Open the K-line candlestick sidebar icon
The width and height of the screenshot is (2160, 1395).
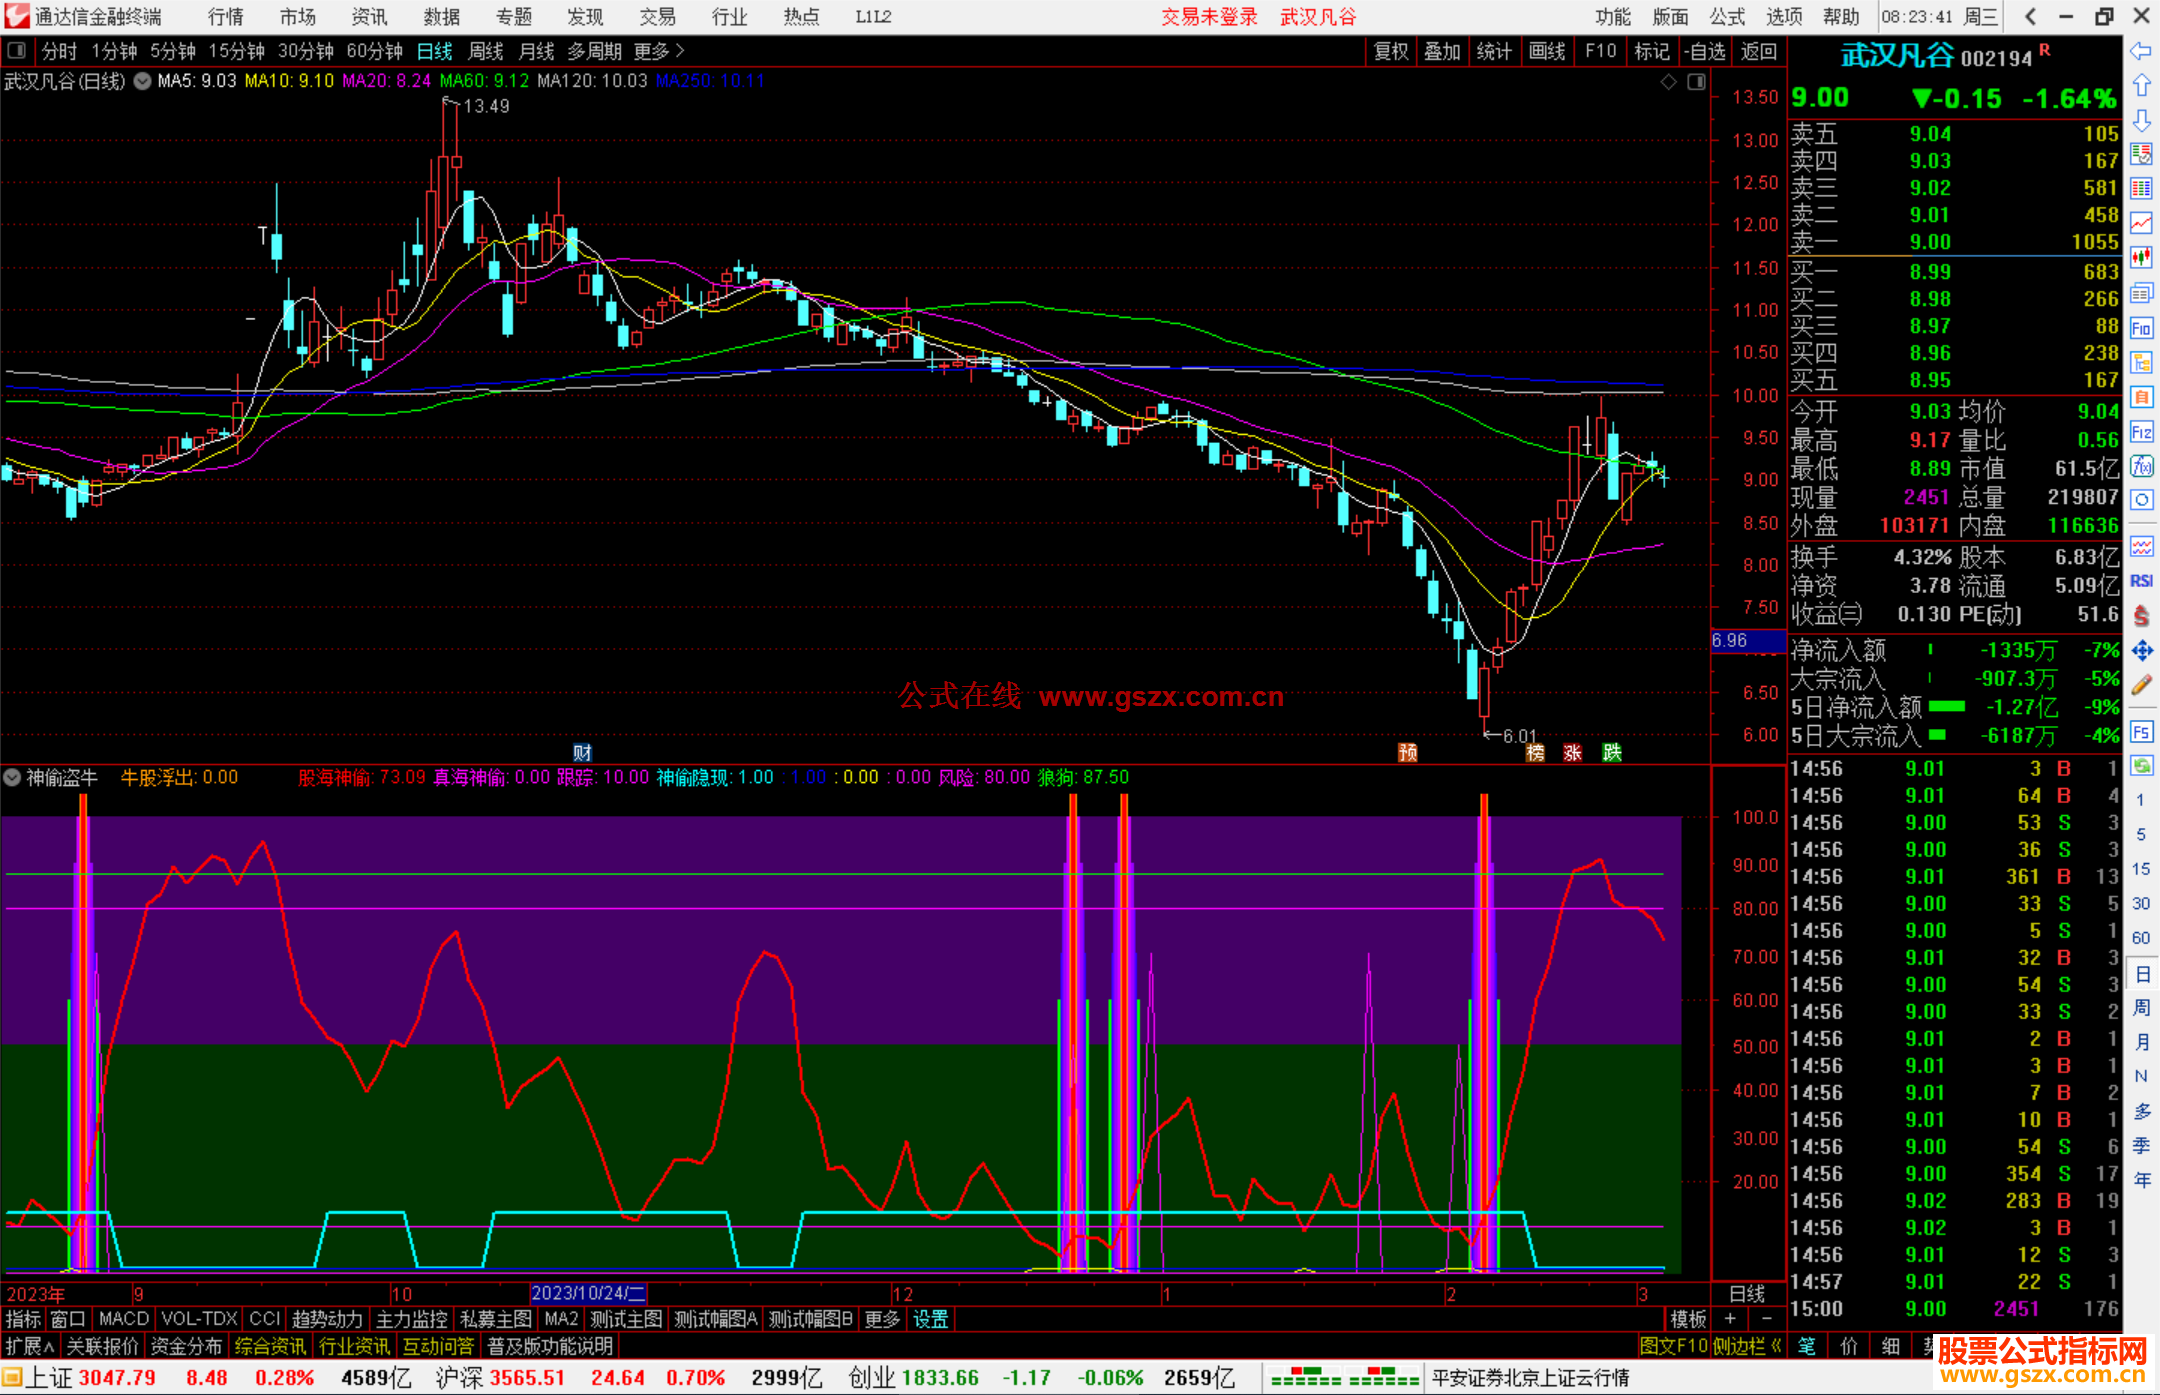click(x=2141, y=258)
